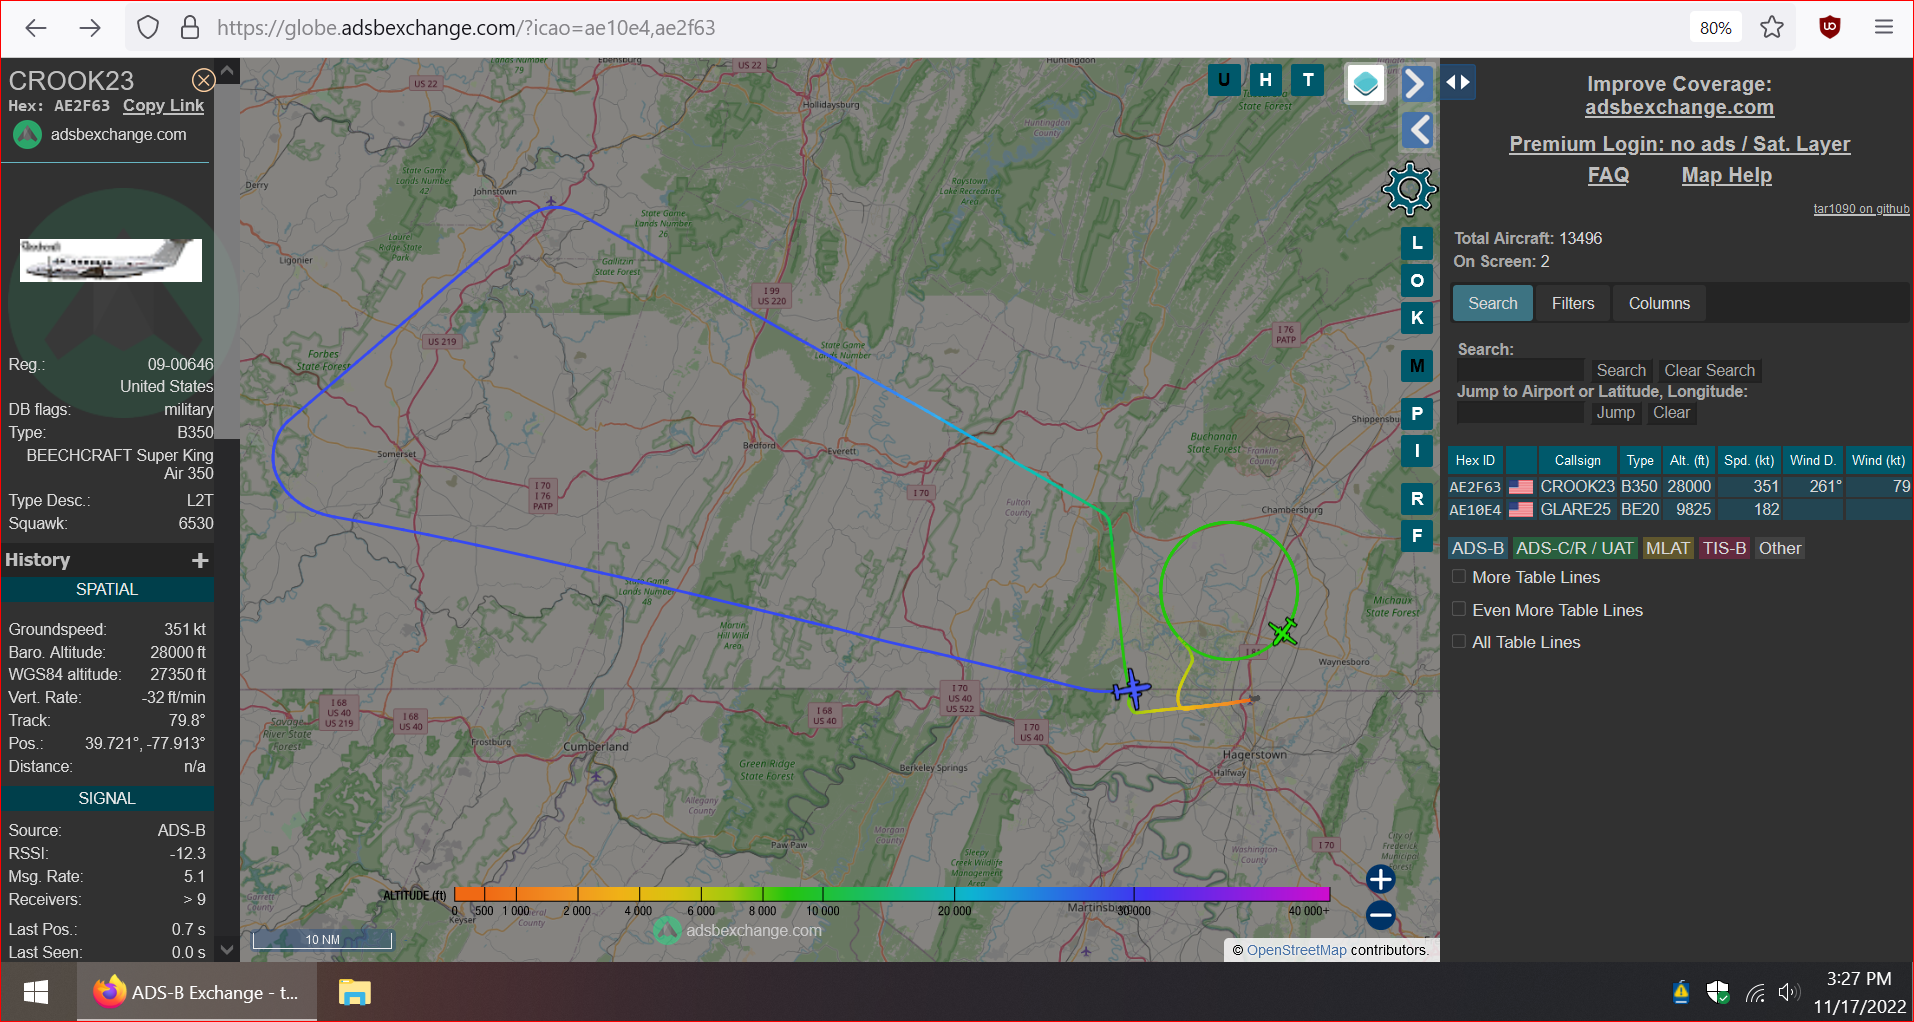Toggle the F map button
The width and height of the screenshot is (1914, 1022).
(1417, 536)
